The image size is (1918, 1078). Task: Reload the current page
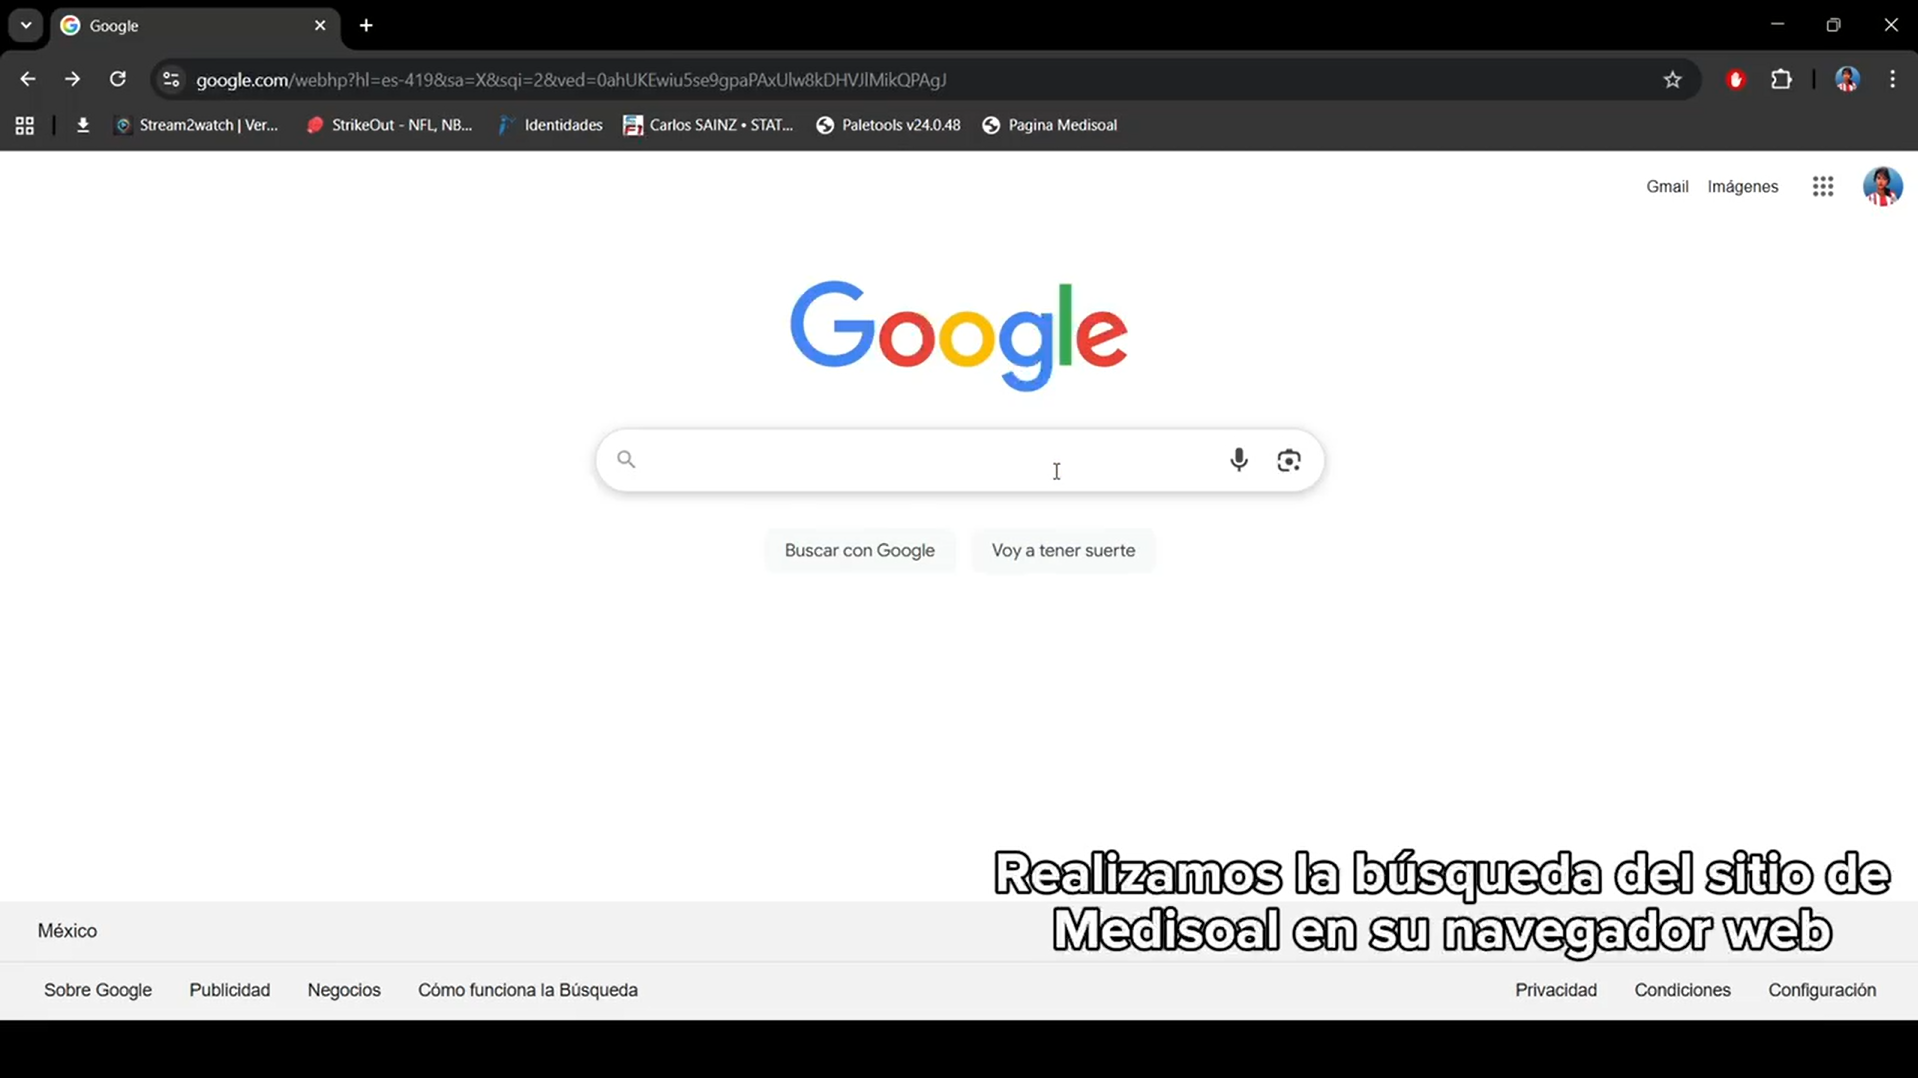pos(117,79)
